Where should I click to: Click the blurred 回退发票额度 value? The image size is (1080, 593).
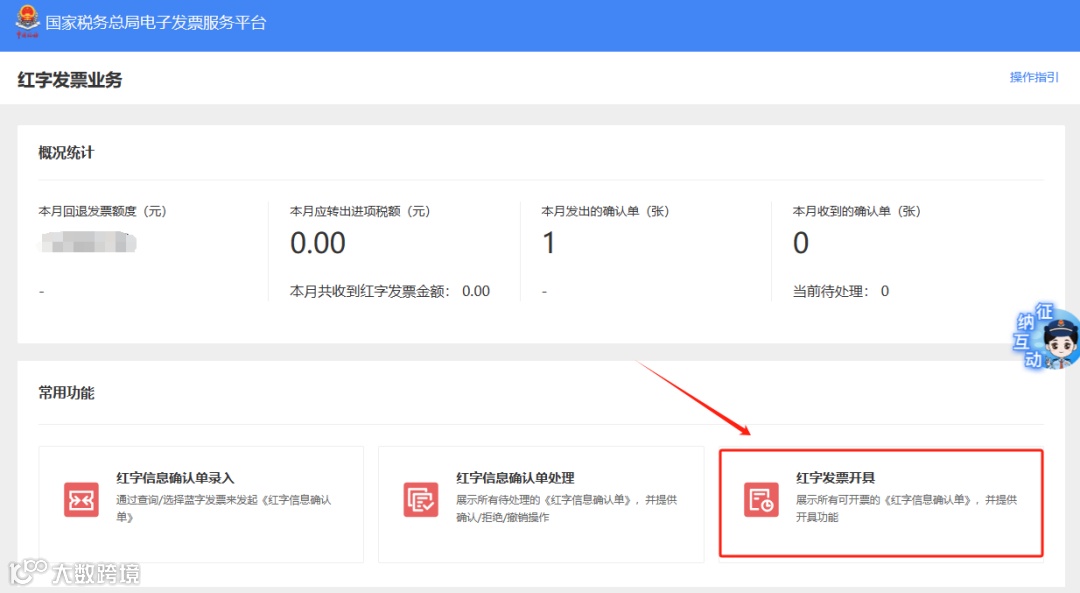tap(88, 242)
